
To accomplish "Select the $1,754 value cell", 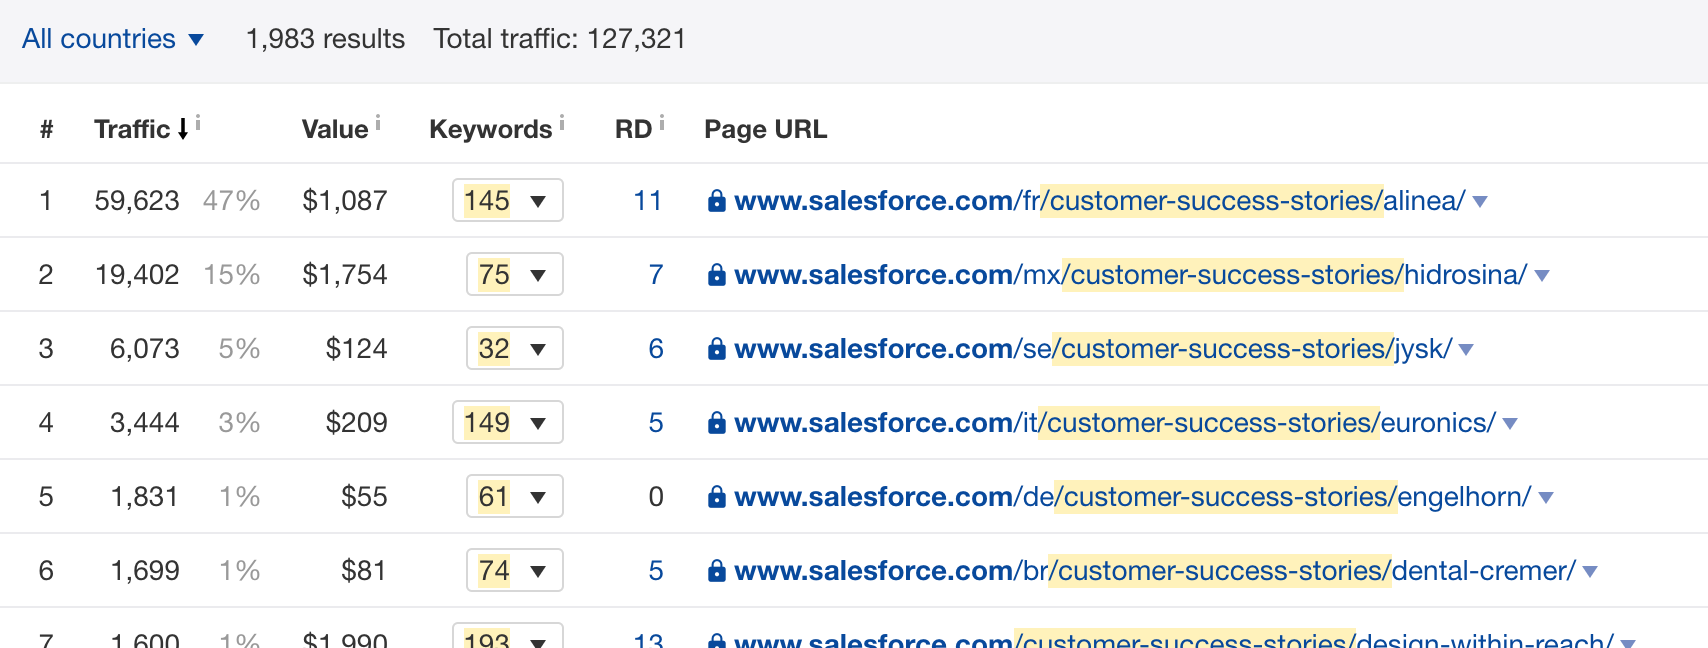I will 345,275.
